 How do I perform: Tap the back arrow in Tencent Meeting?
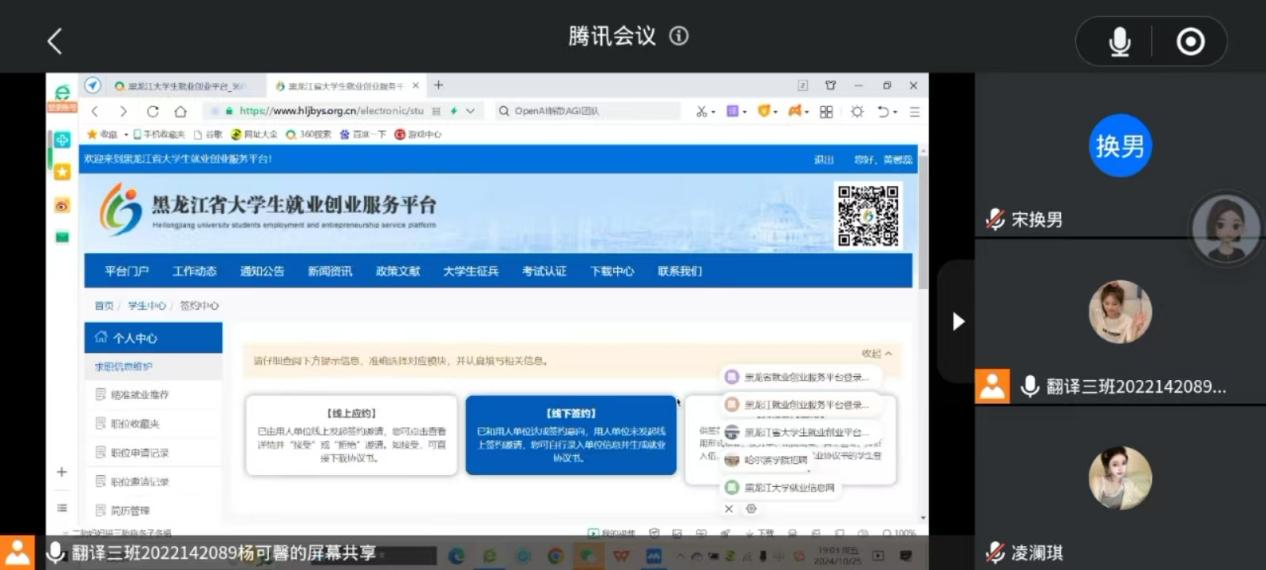(x=55, y=41)
